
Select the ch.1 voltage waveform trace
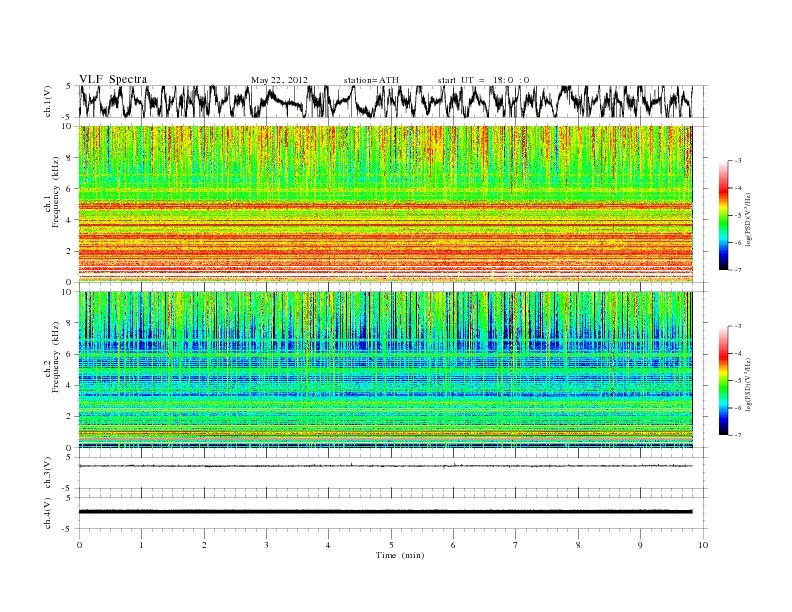click(x=385, y=101)
